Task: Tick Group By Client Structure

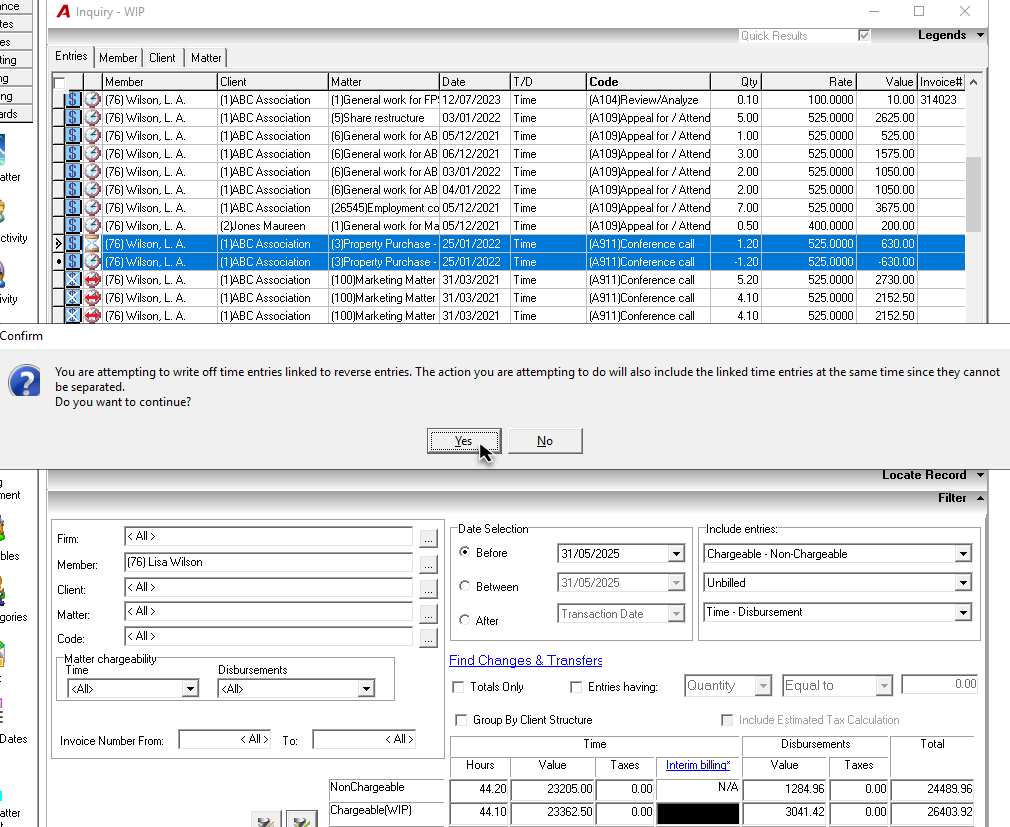Action: coord(461,720)
